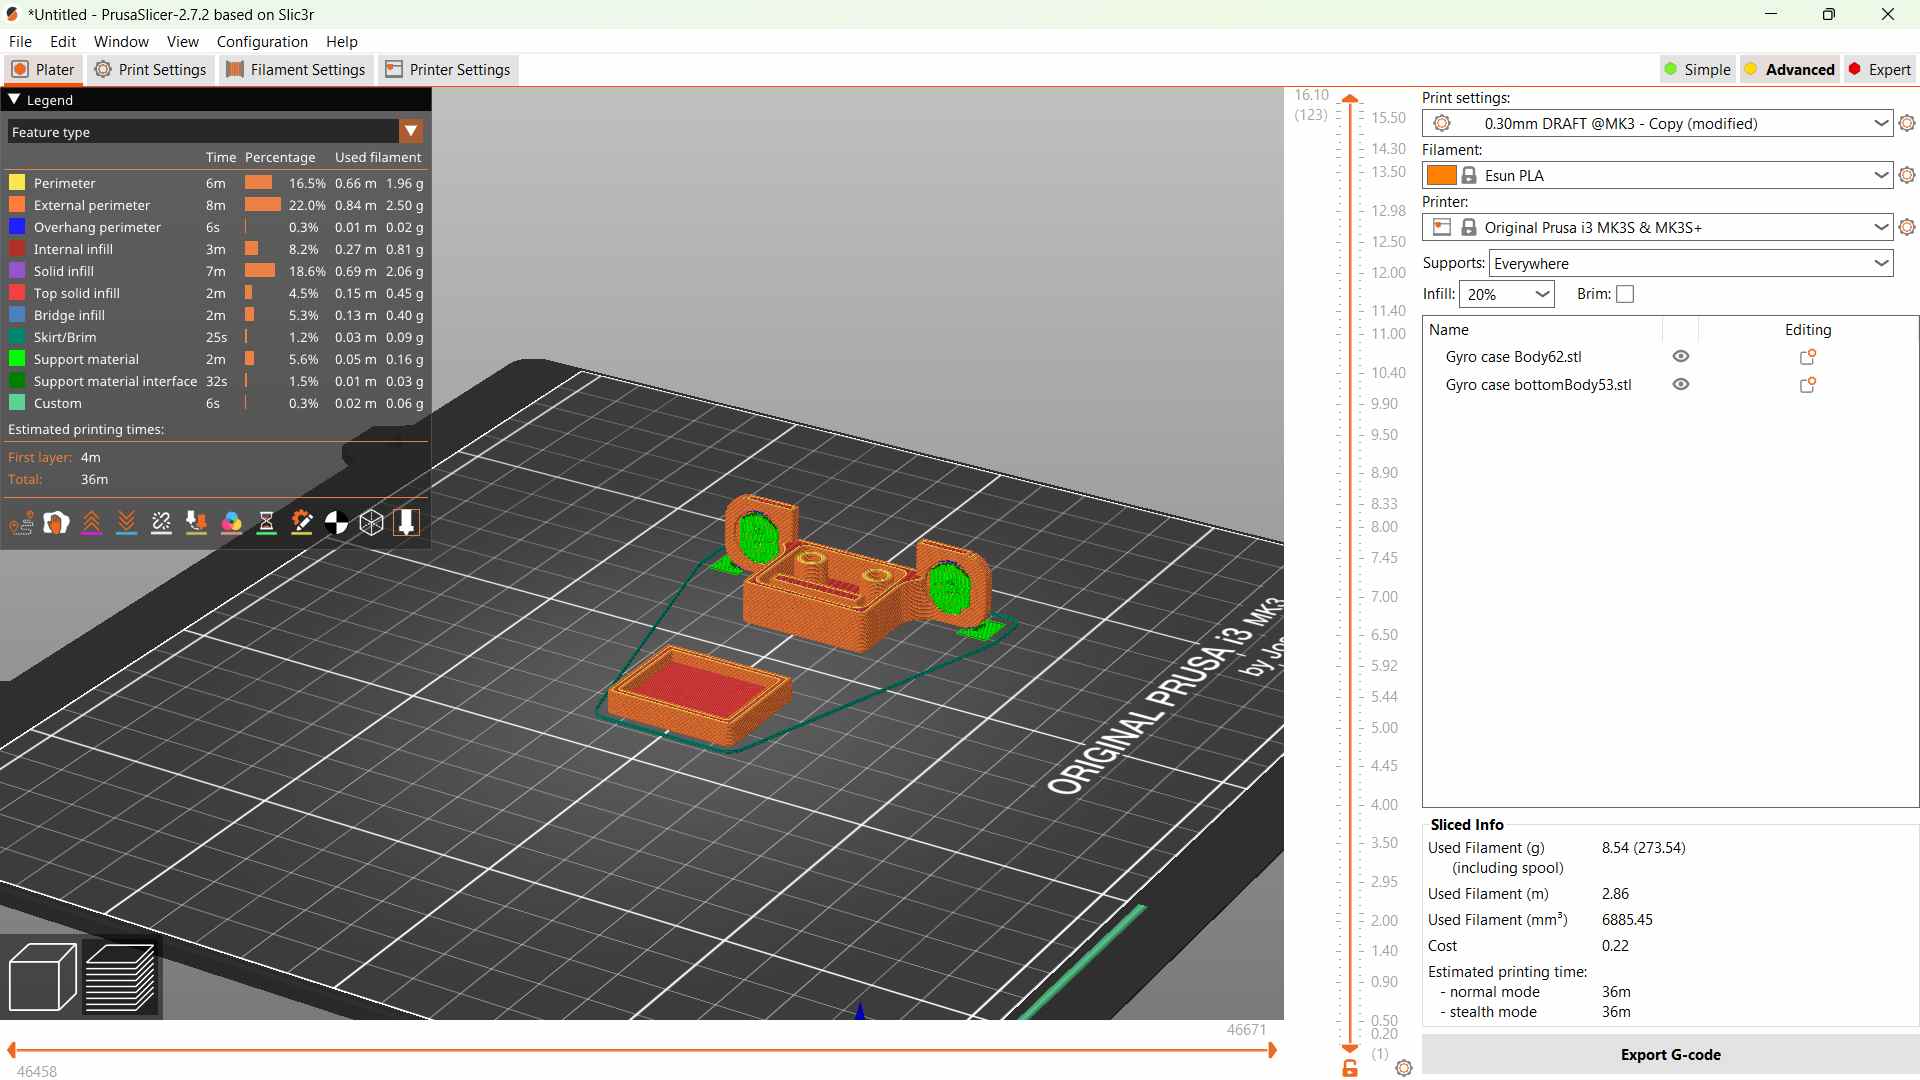Open the Infill percentage dropdown
Viewport: 1920px width, 1080px height.
click(1507, 294)
